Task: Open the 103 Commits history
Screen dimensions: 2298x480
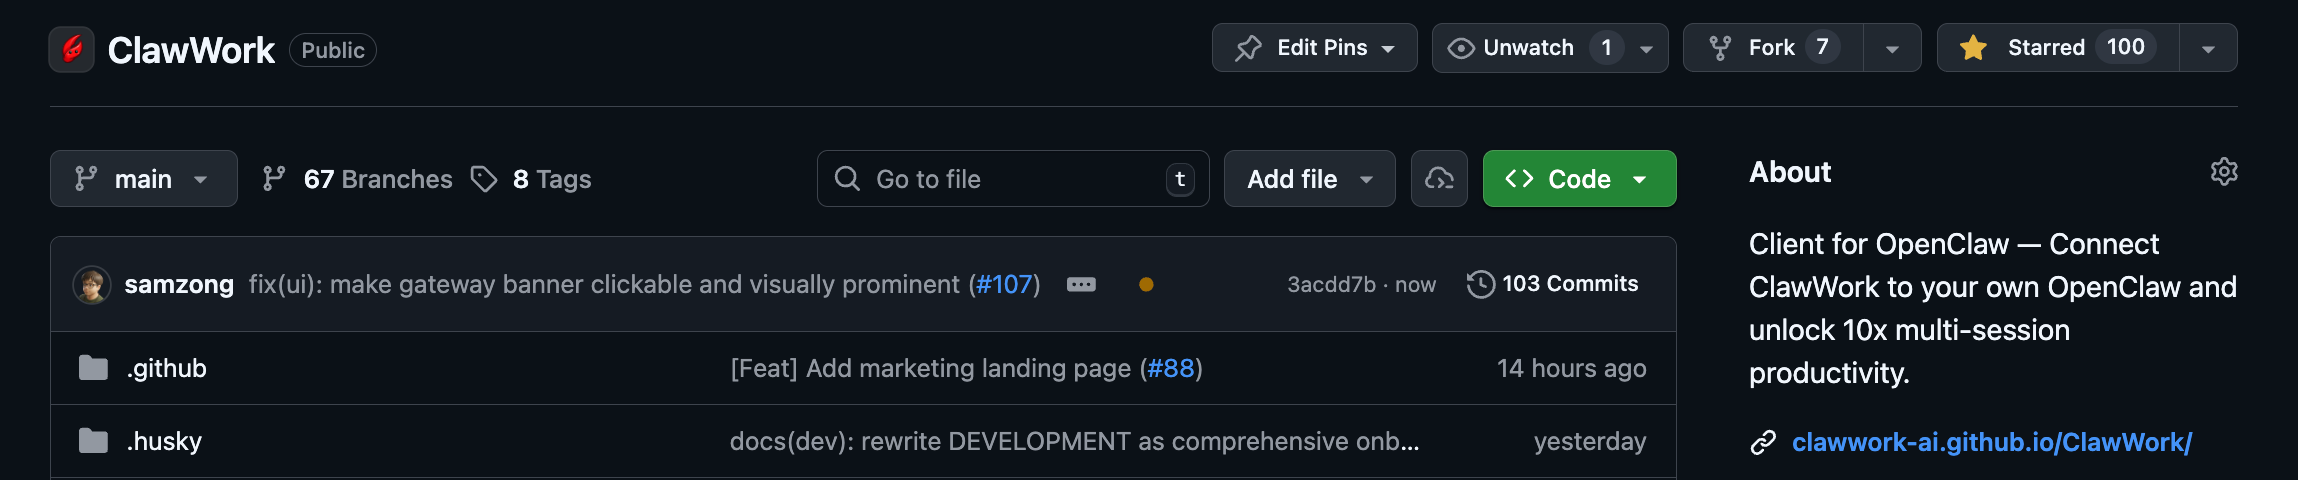Action: tap(1552, 284)
